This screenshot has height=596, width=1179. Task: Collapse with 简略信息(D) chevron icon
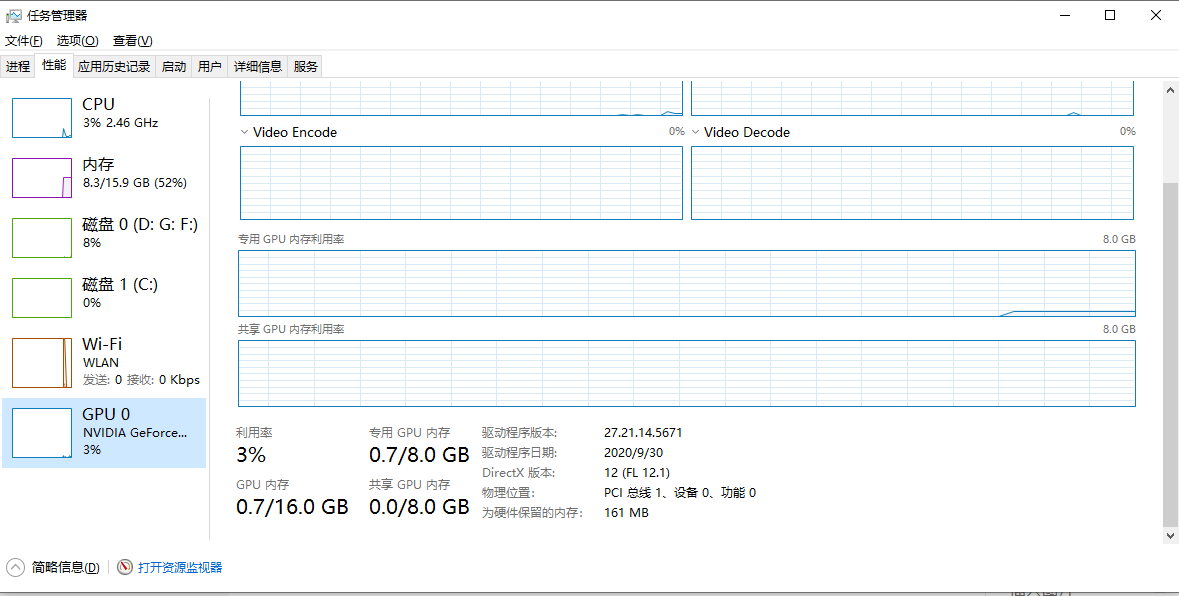[x=15, y=567]
